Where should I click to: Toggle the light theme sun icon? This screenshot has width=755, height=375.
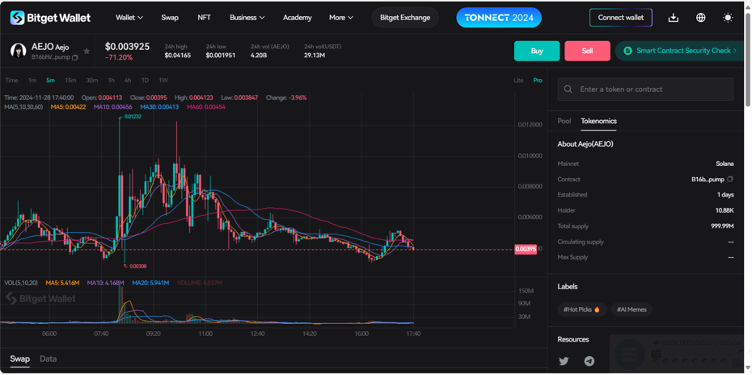click(x=728, y=18)
